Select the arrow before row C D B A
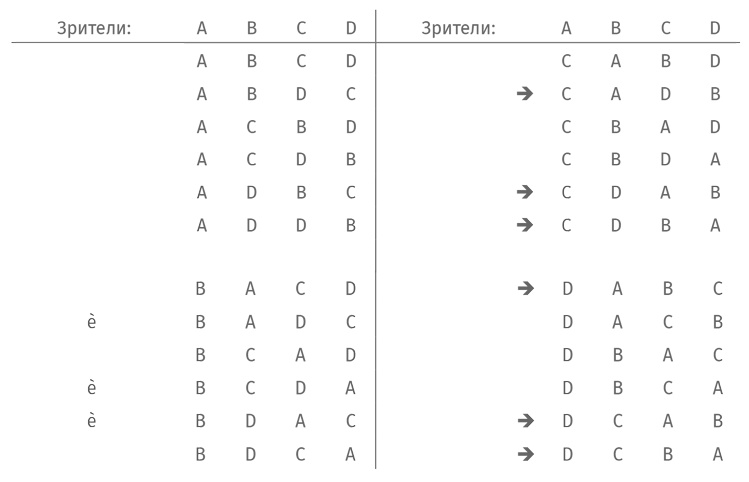This screenshot has height=482, width=749. coord(523,226)
